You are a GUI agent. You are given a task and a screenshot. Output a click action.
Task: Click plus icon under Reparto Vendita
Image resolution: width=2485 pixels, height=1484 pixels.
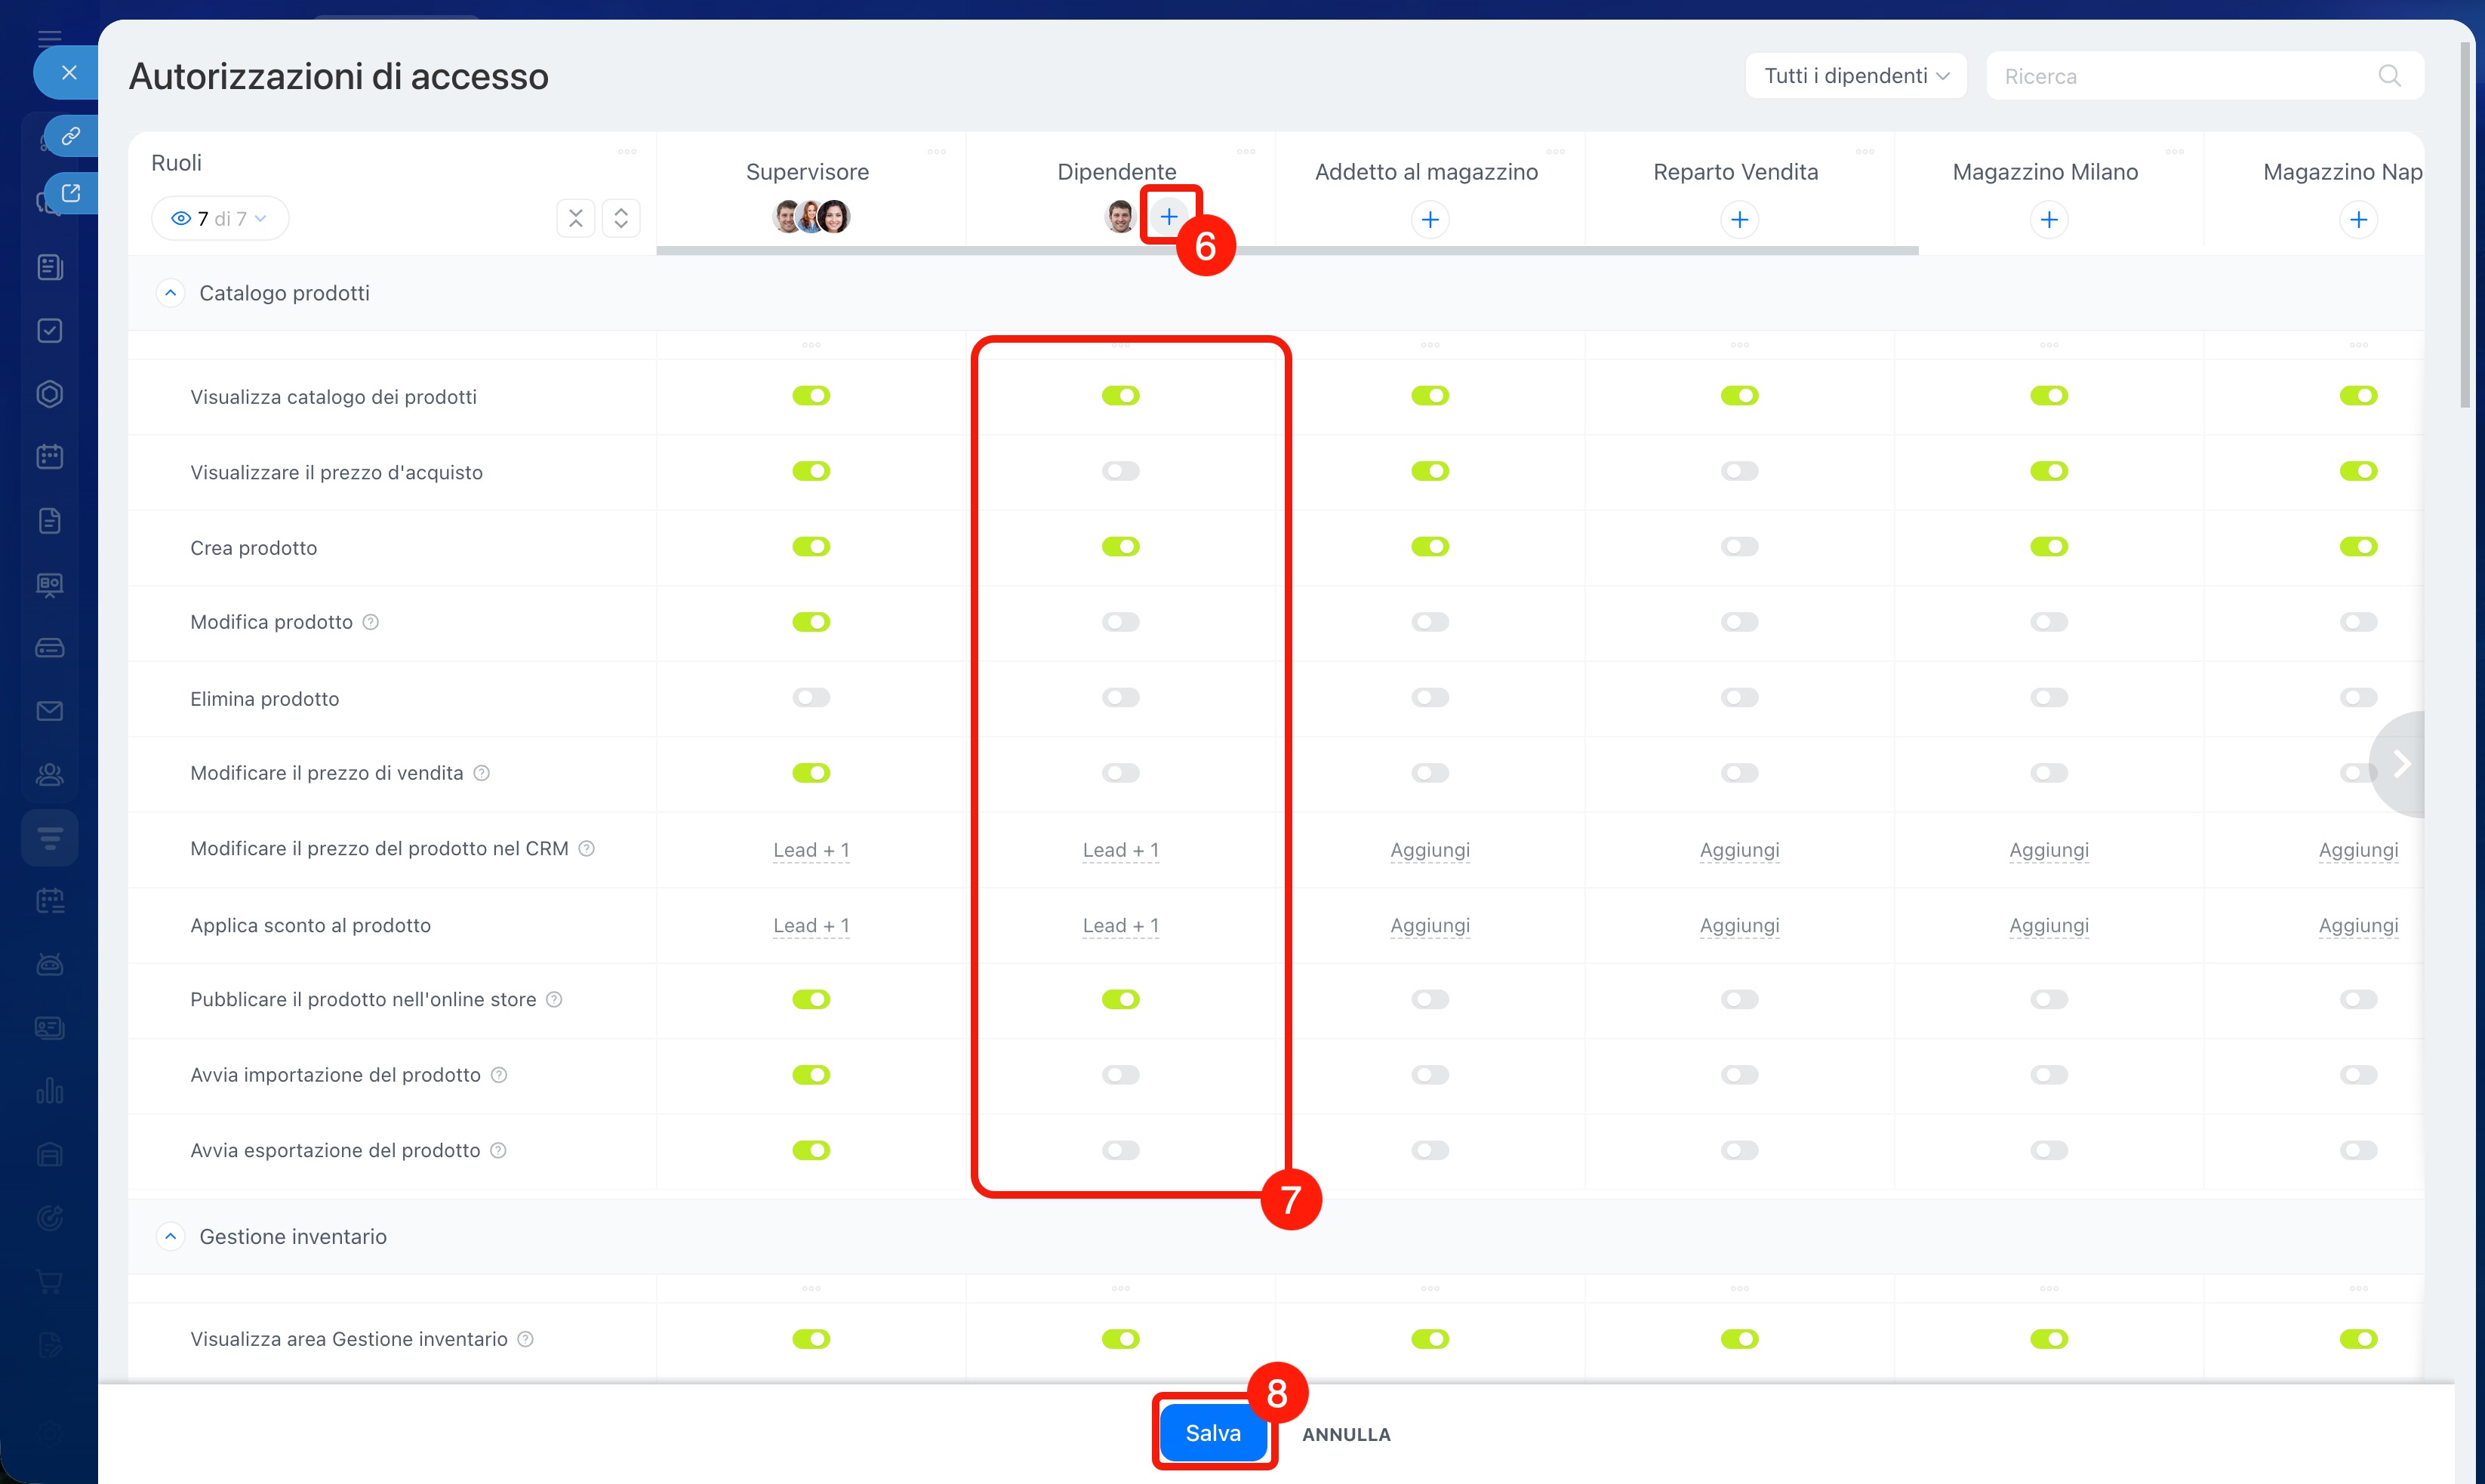(x=1739, y=219)
